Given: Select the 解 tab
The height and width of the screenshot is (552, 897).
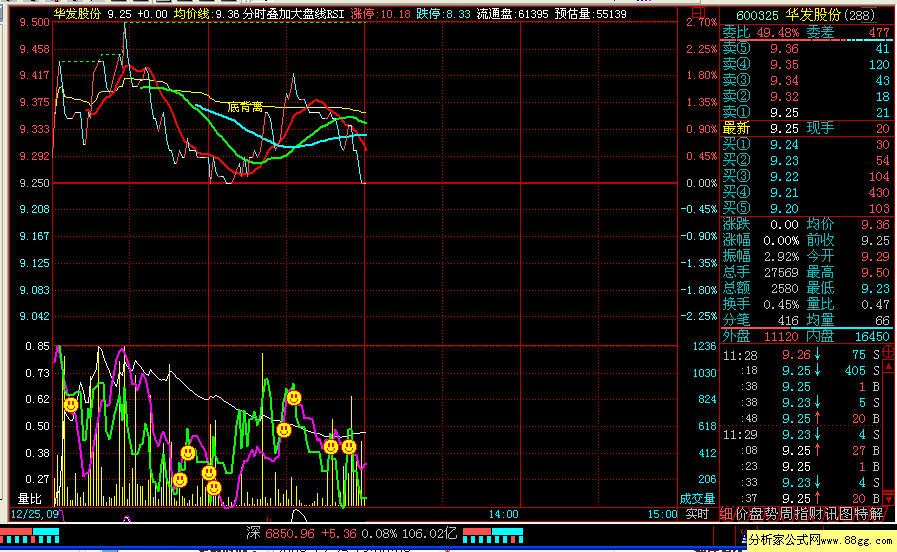Looking at the screenshot, I should [x=876, y=514].
